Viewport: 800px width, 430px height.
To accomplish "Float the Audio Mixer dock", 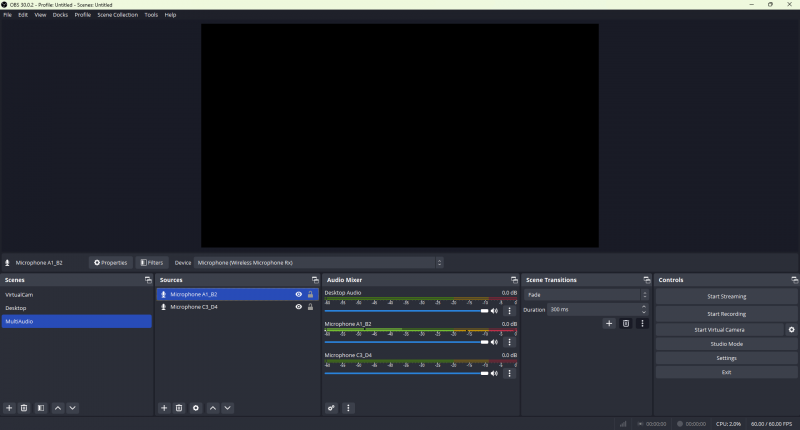I will (x=514, y=280).
